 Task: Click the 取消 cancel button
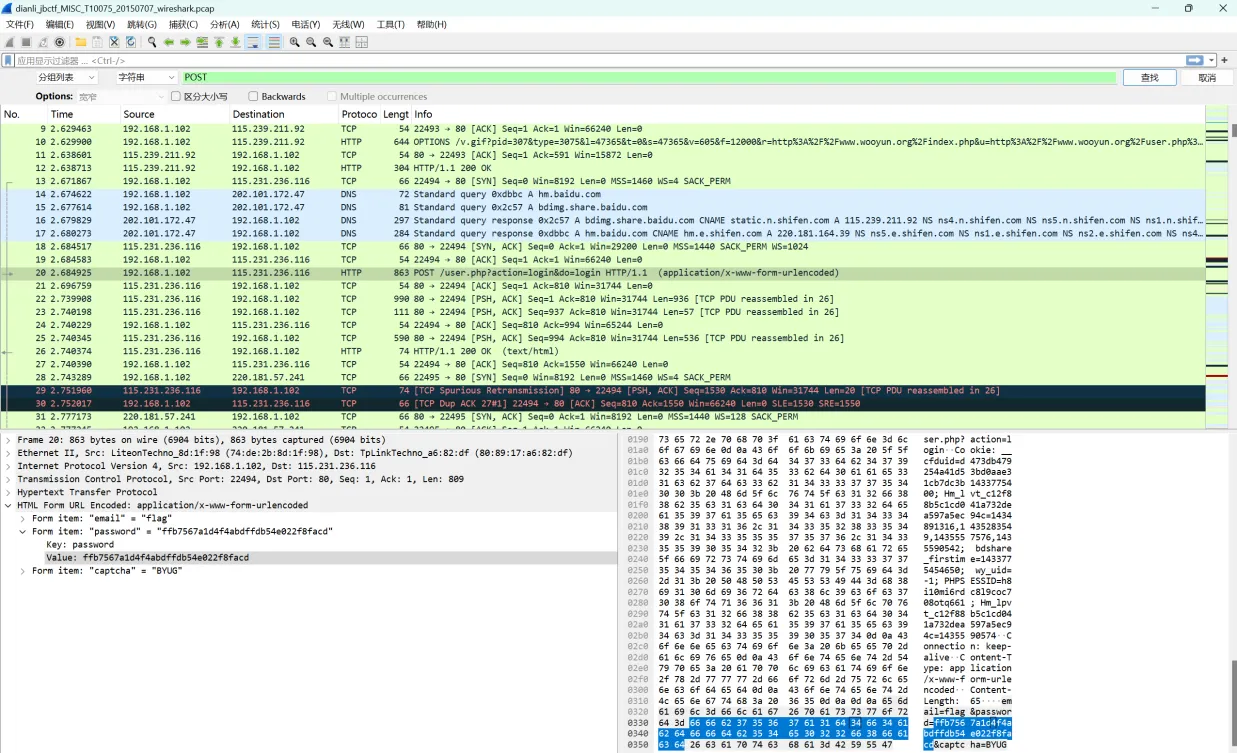pos(1207,77)
